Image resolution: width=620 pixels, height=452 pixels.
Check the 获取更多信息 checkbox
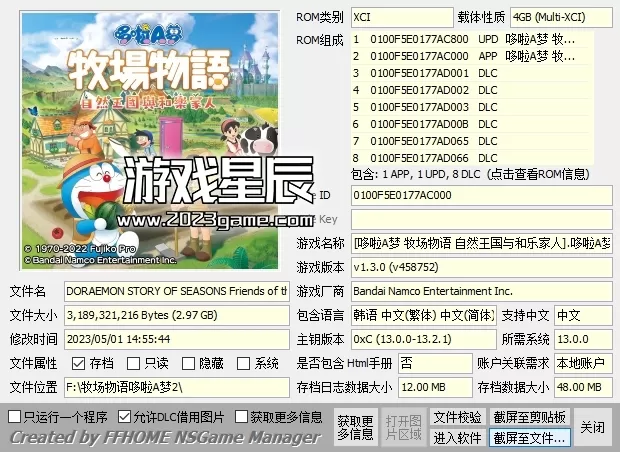click(x=241, y=416)
